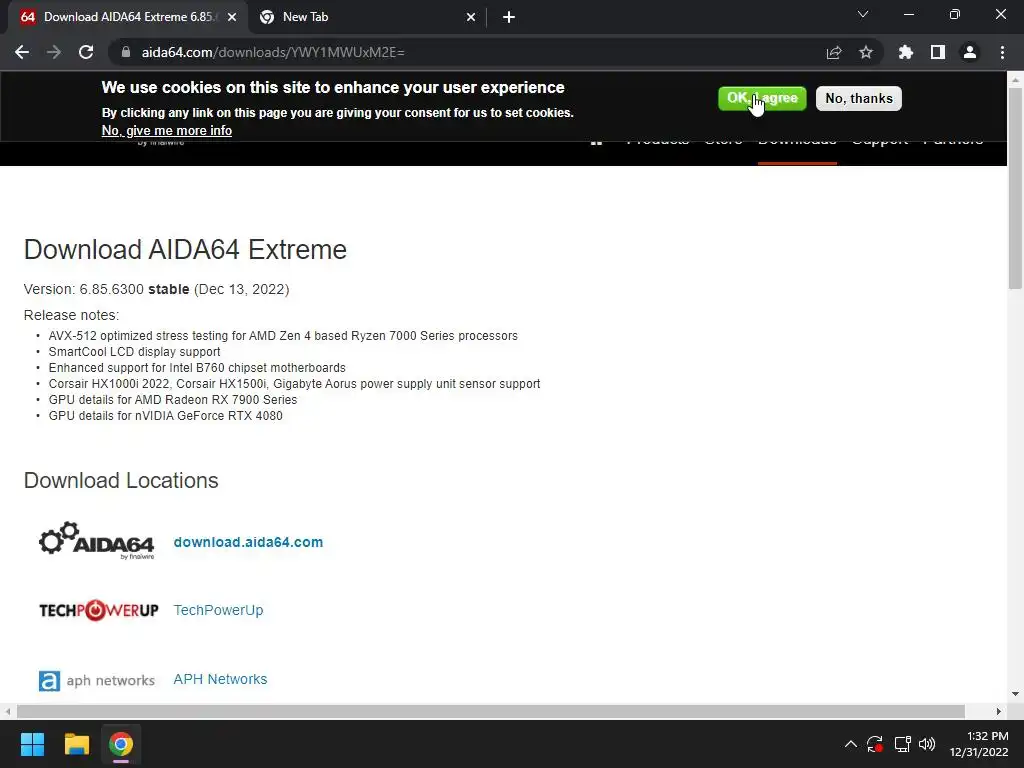Open the Chrome three-dot menu

(x=1002, y=52)
